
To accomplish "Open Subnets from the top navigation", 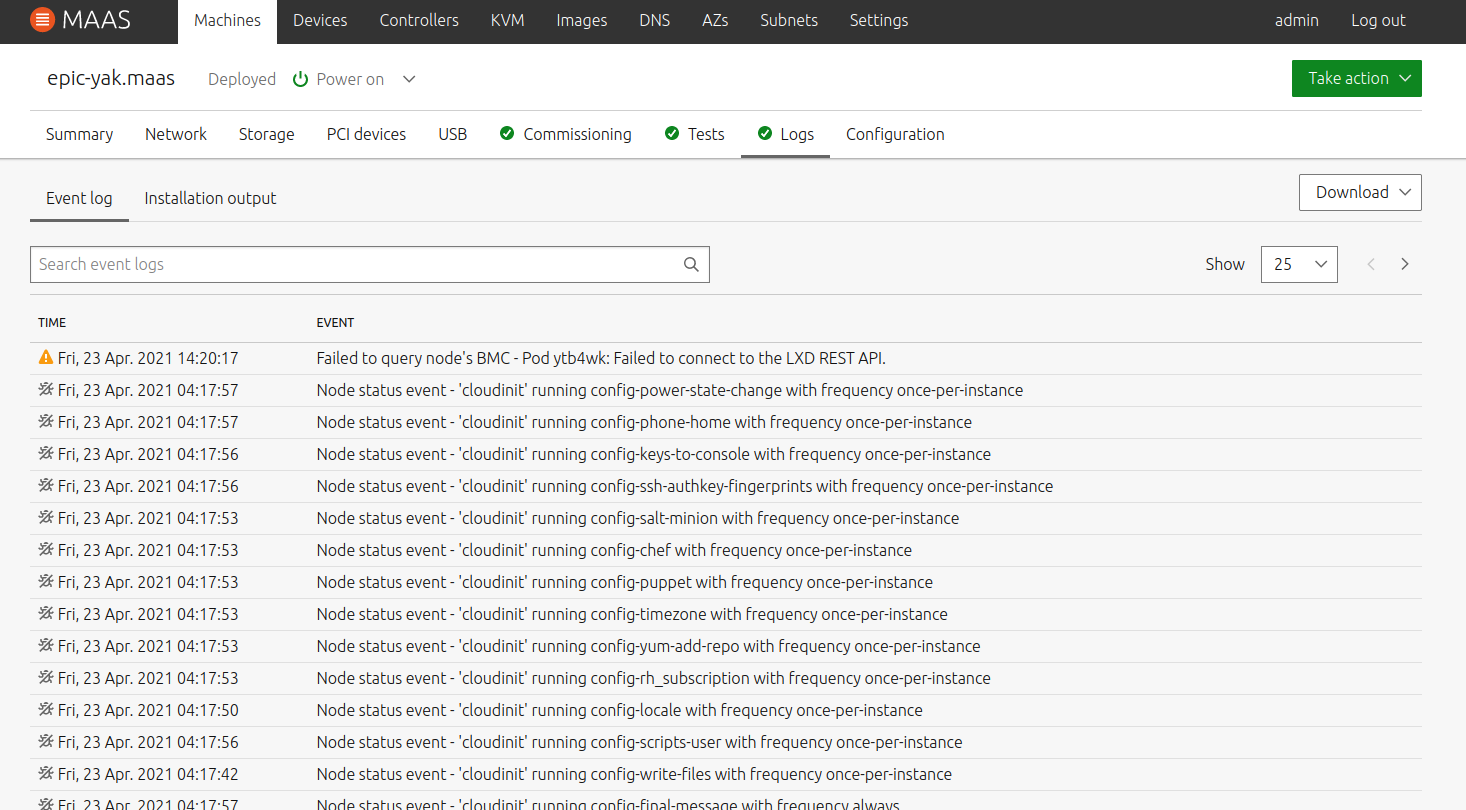I will tap(788, 20).
